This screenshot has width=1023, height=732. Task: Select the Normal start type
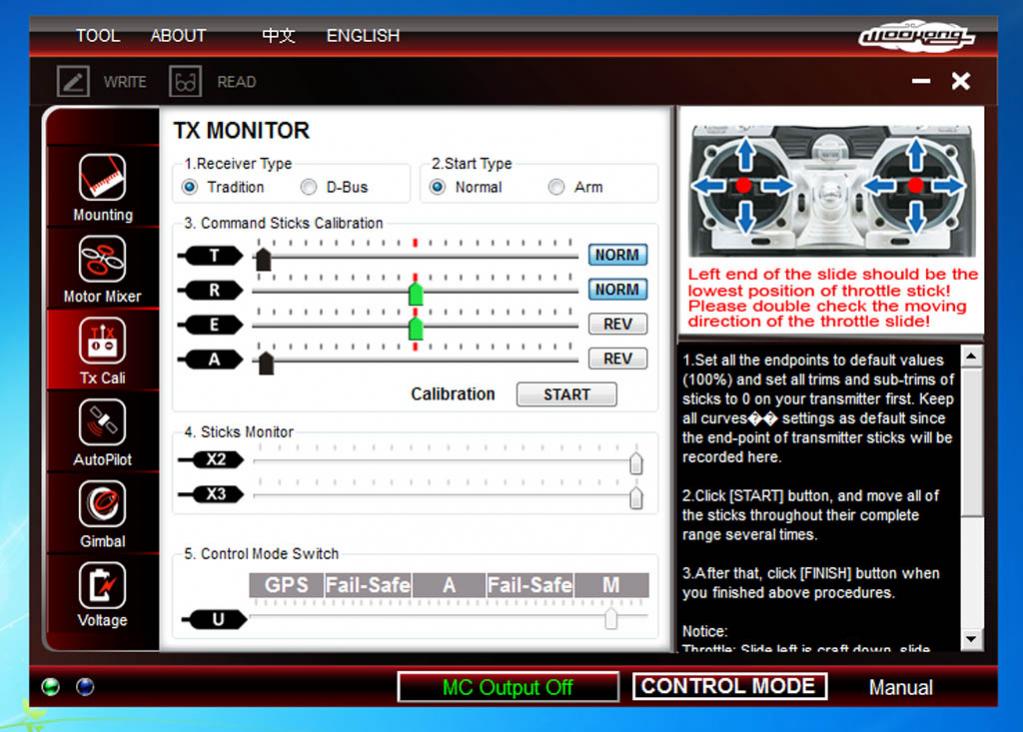pos(438,187)
